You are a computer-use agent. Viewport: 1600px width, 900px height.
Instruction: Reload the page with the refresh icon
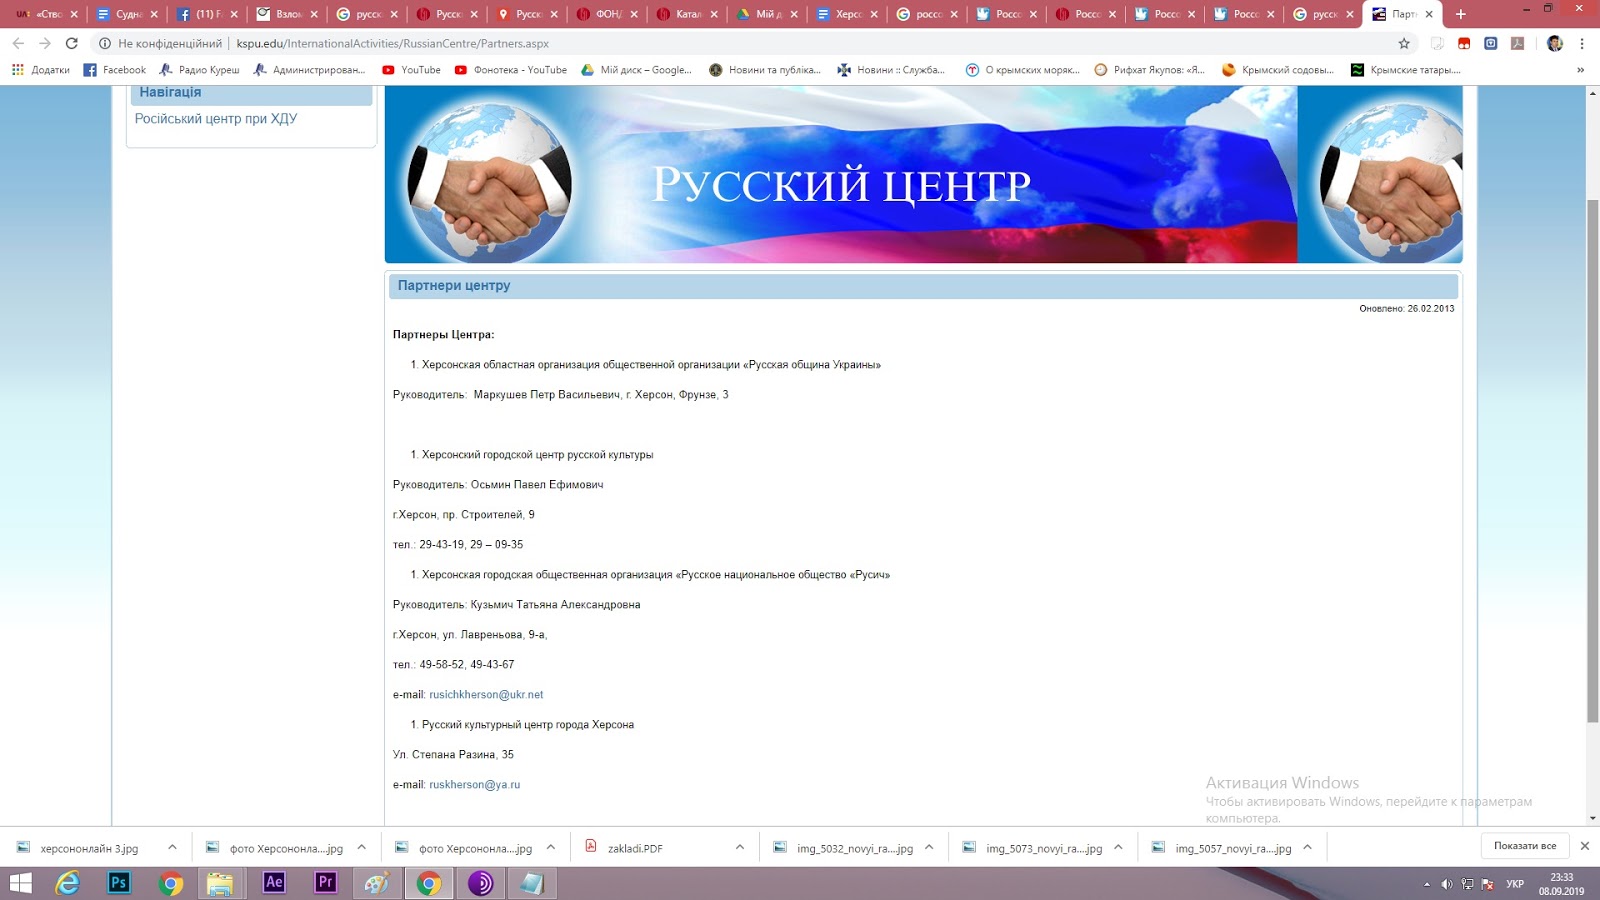[x=71, y=43]
